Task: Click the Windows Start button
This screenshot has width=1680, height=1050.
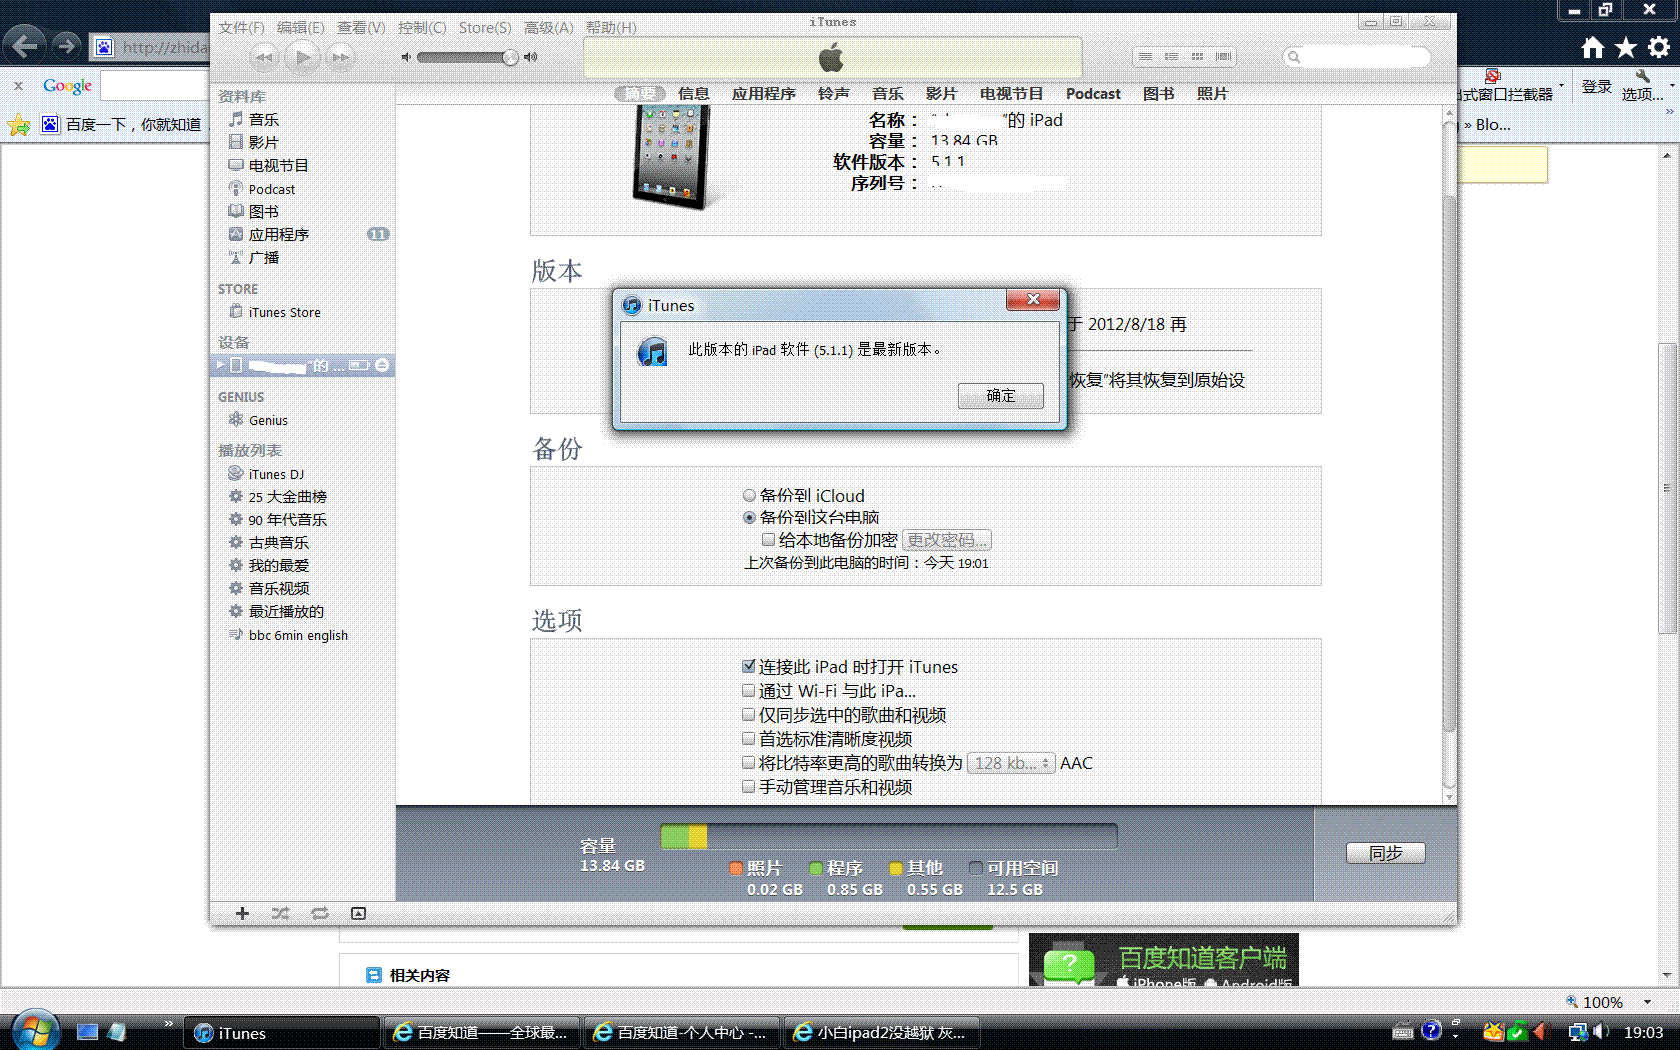Action: (x=35, y=1030)
